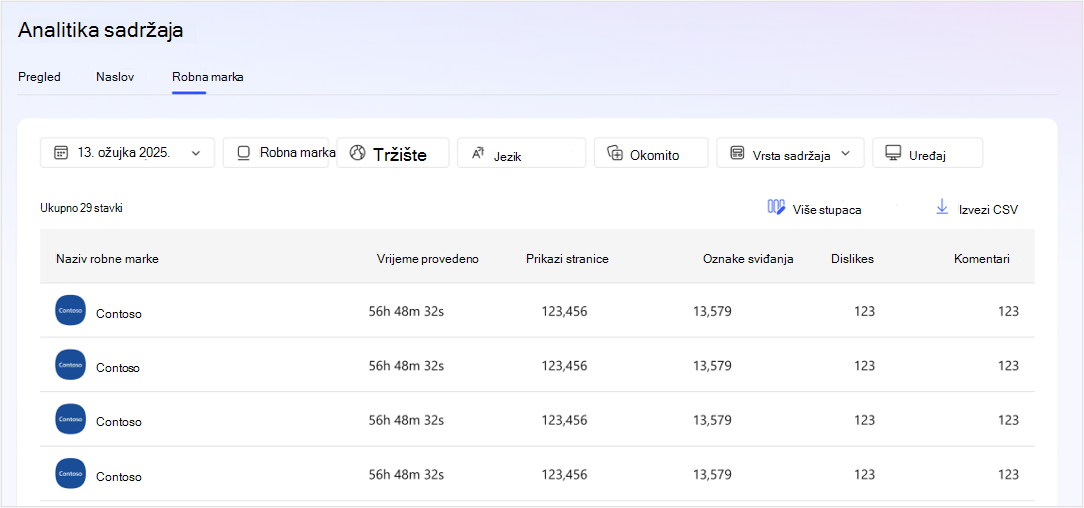Sort by Dislikes column header

pyautogui.click(x=852, y=259)
